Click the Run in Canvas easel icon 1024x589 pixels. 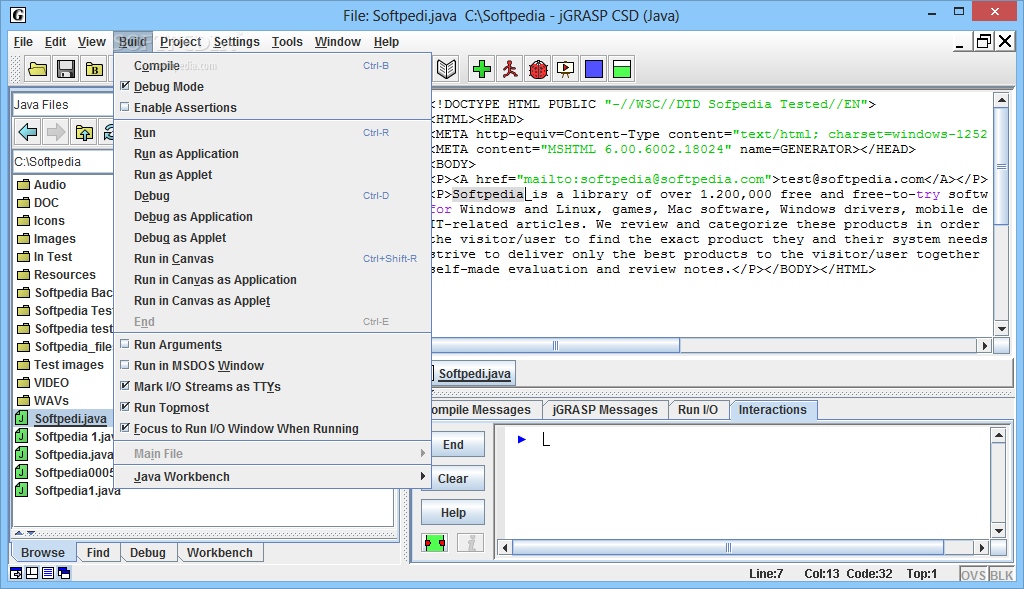tap(566, 69)
